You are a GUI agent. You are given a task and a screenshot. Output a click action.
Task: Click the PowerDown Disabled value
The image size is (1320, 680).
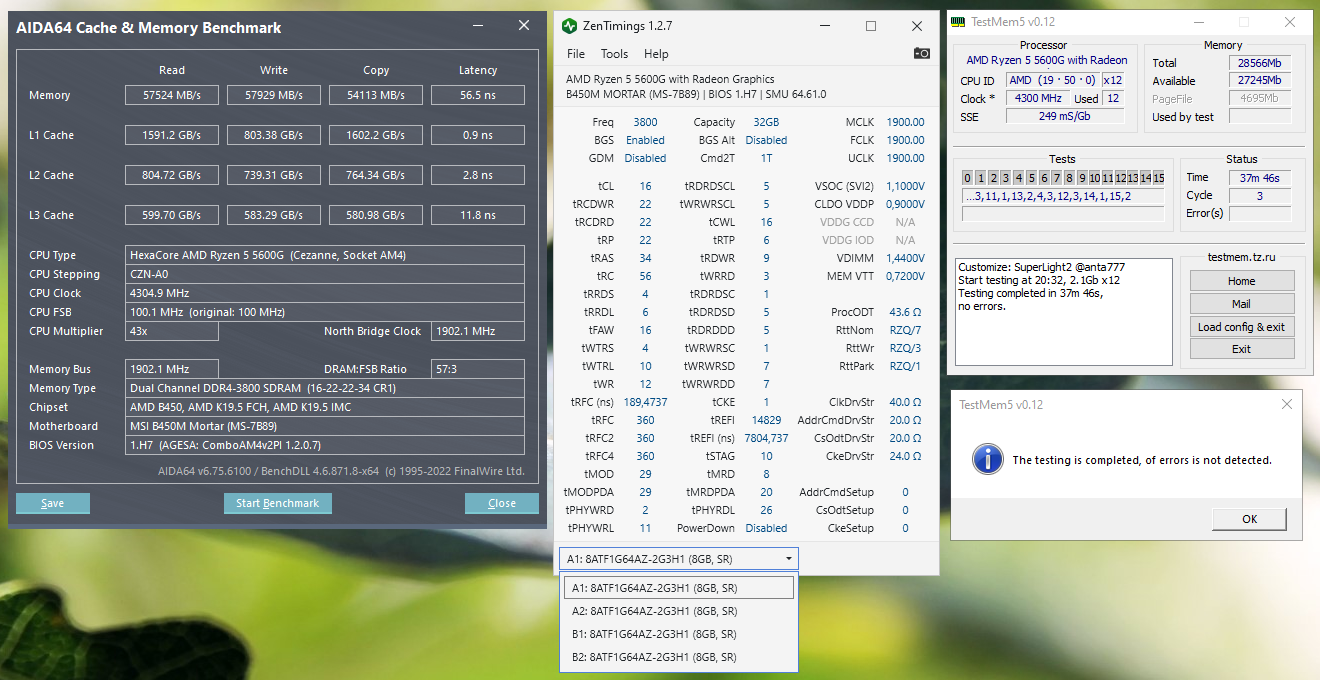[x=766, y=528]
